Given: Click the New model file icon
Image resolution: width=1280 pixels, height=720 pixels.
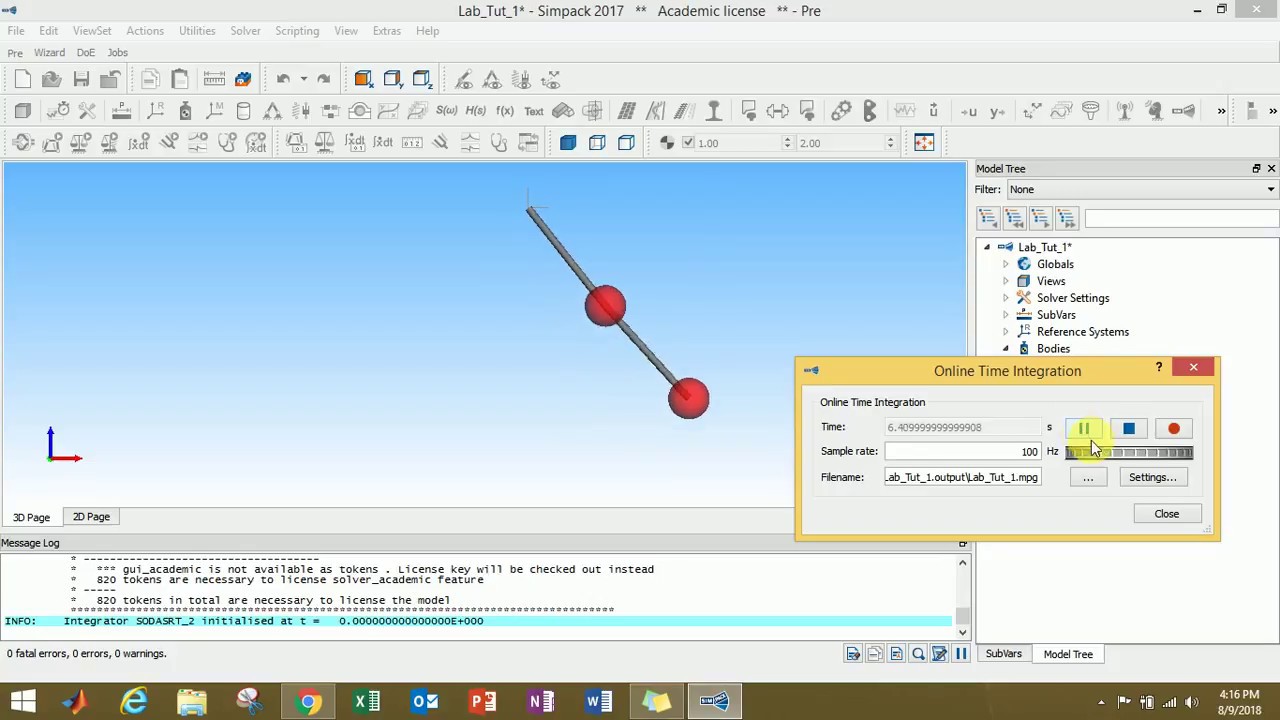Looking at the screenshot, I should 23,79.
